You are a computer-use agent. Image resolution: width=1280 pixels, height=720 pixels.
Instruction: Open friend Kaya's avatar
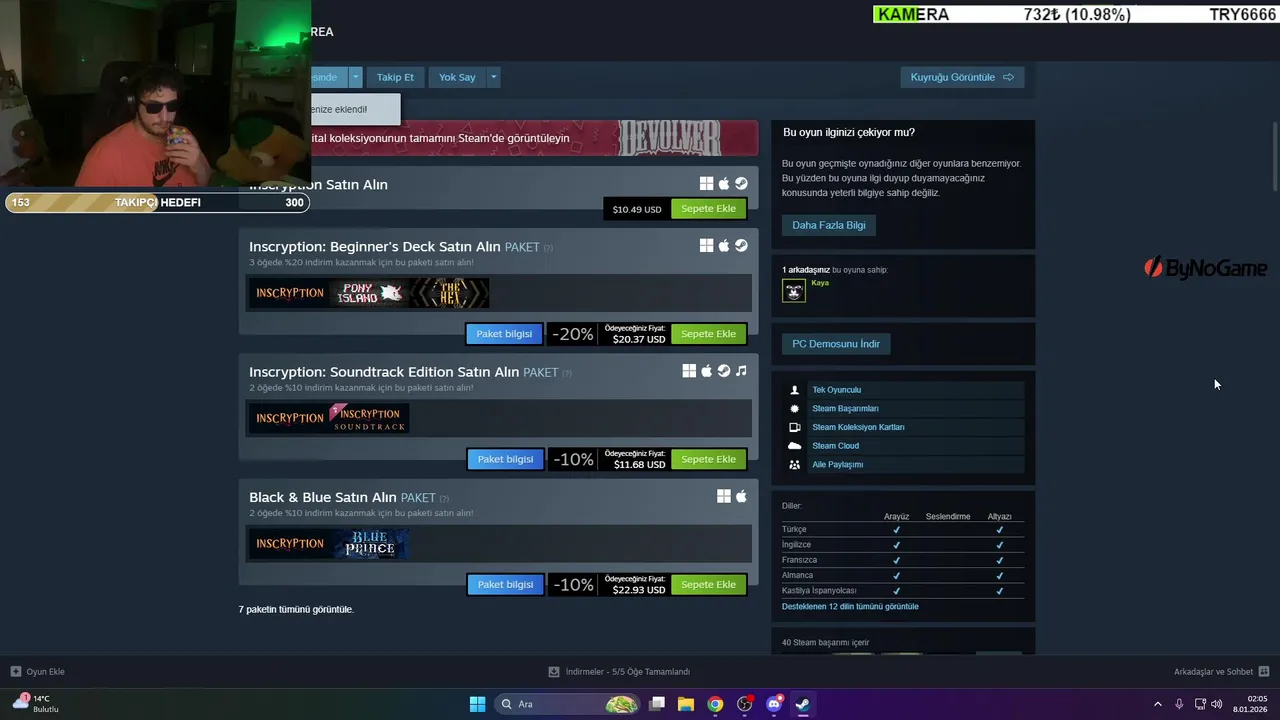click(x=794, y=291)
